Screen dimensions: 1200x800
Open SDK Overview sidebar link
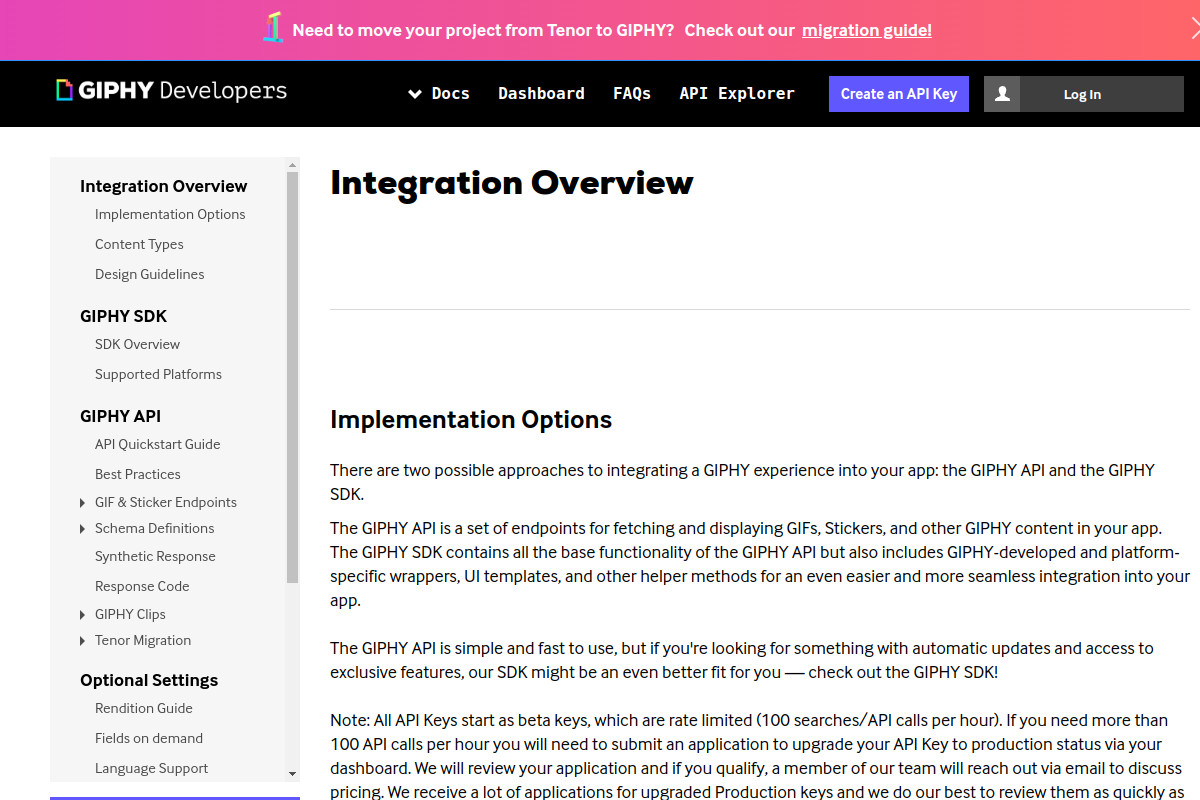point(138,344)
